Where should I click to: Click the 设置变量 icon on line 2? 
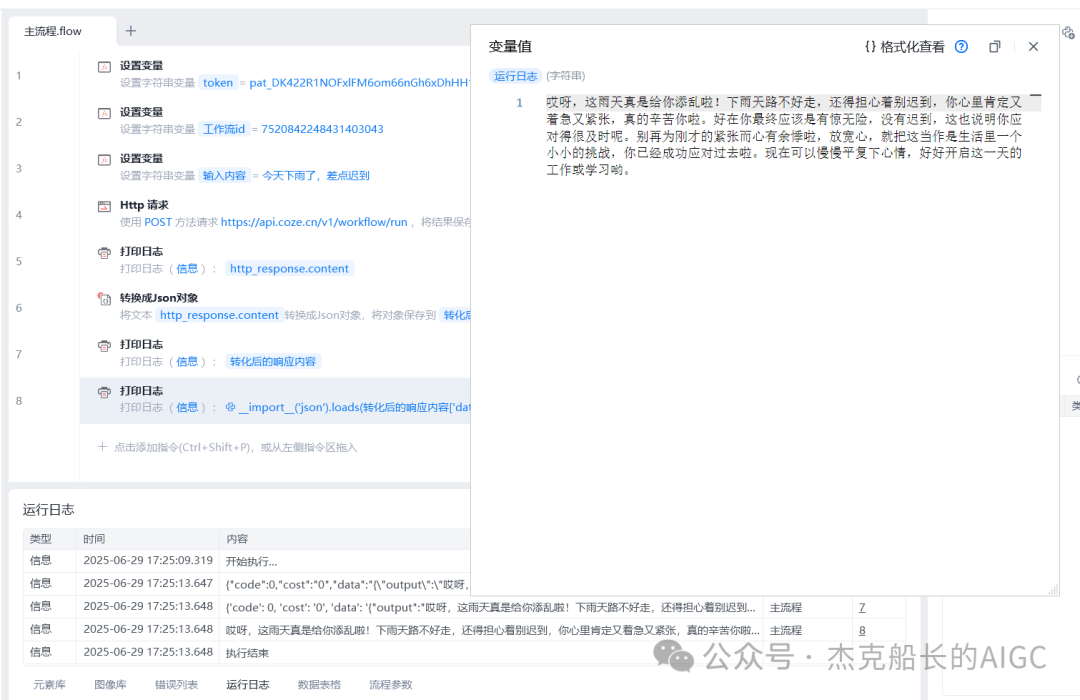tap(104, 113)
